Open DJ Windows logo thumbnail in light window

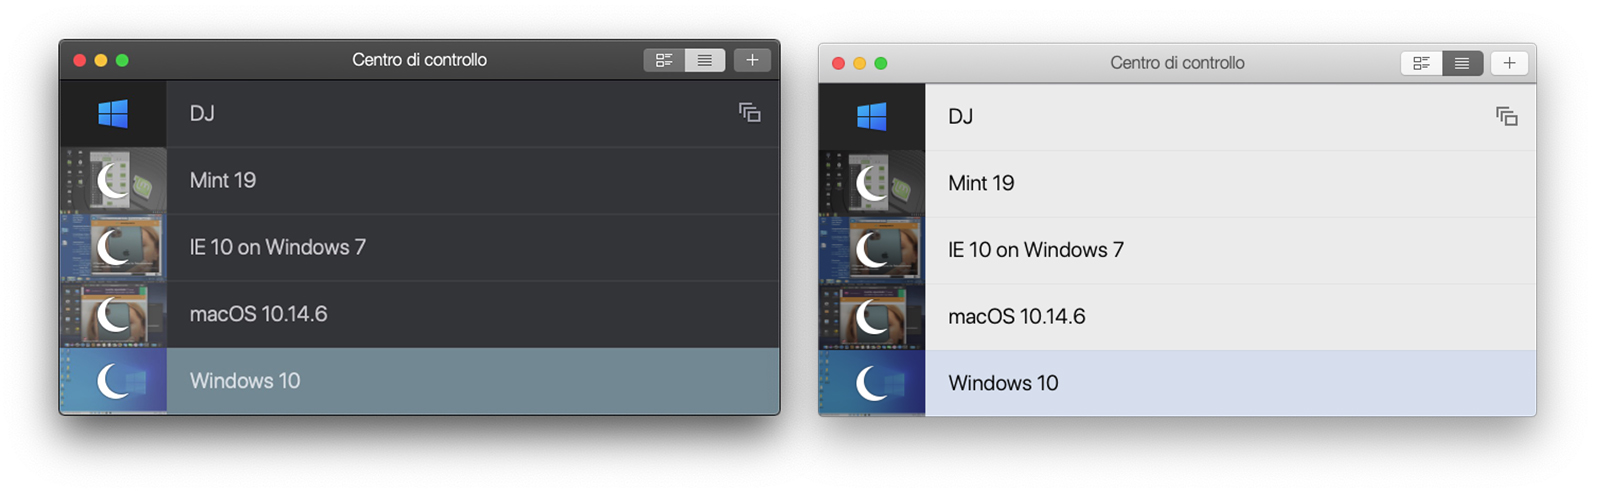click(x=872, y=117)
